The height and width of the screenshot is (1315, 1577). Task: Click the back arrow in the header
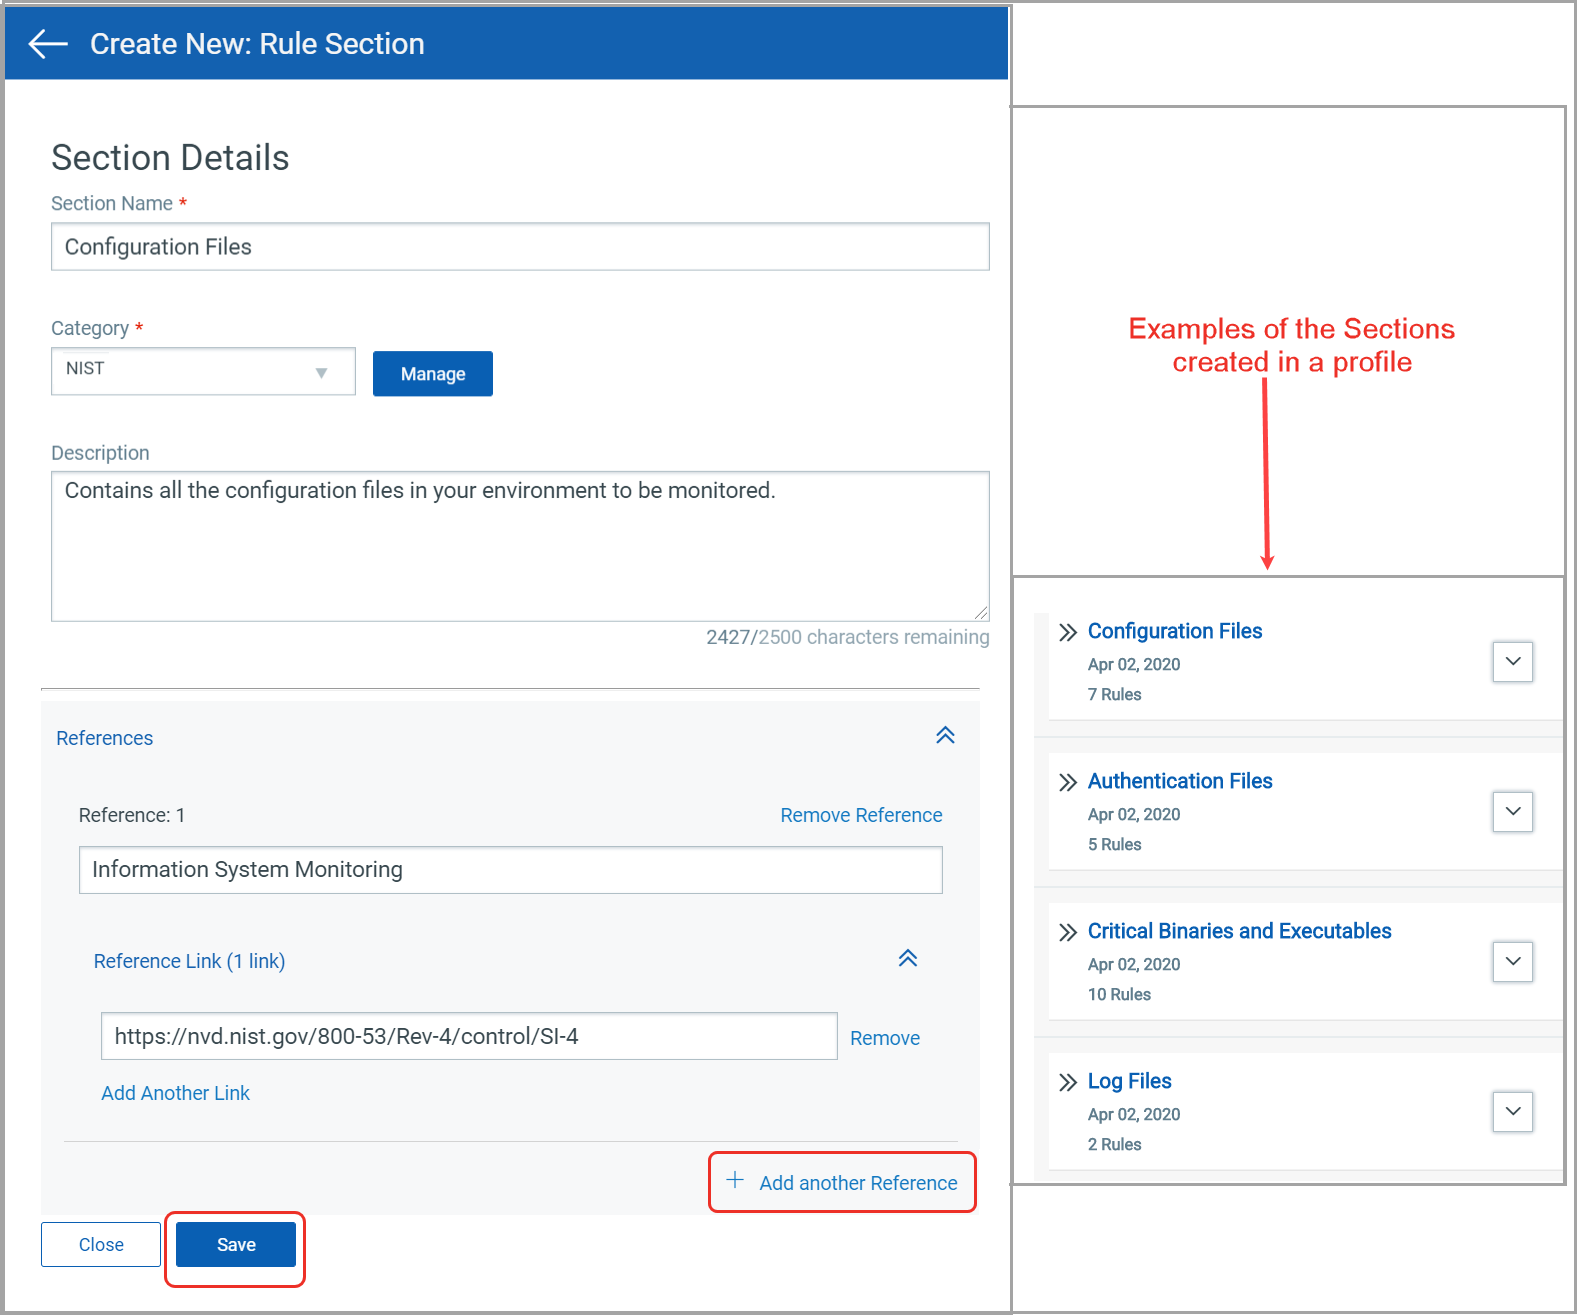click(x=48, y=44)
